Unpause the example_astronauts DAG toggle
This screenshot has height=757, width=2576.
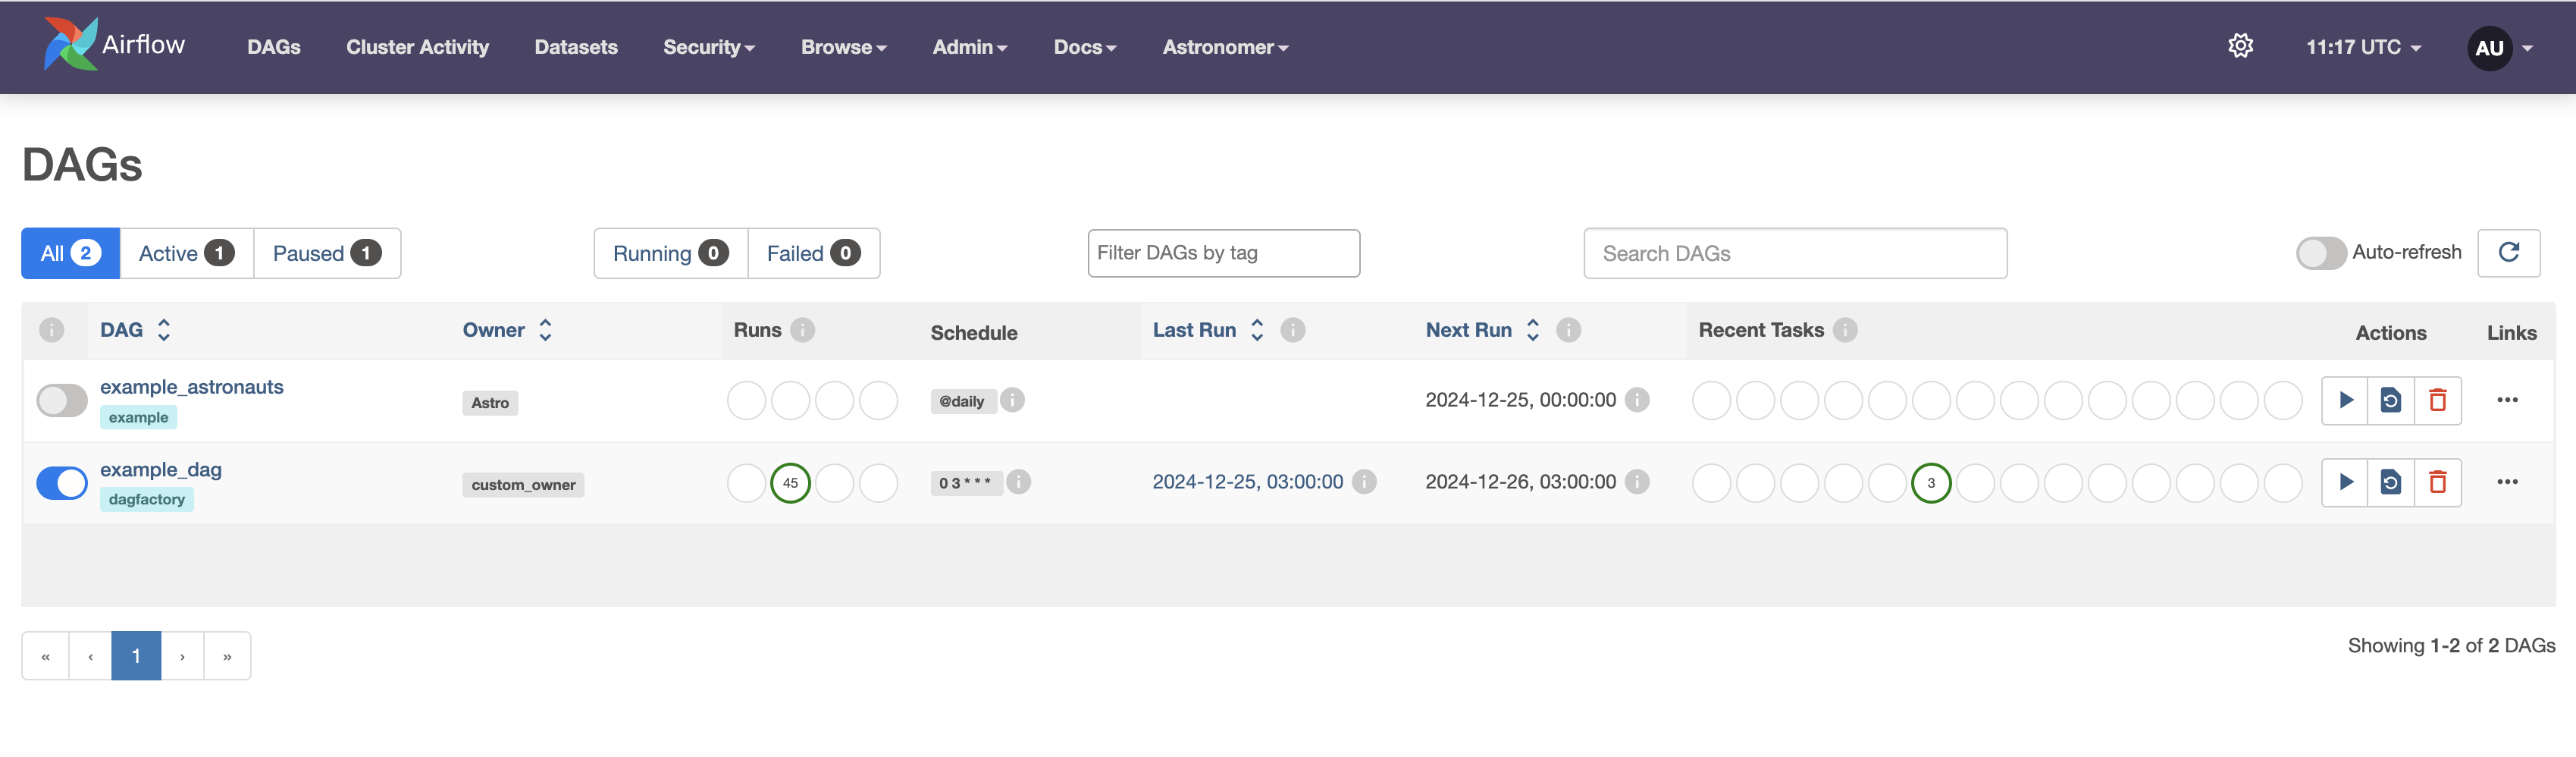62,401
